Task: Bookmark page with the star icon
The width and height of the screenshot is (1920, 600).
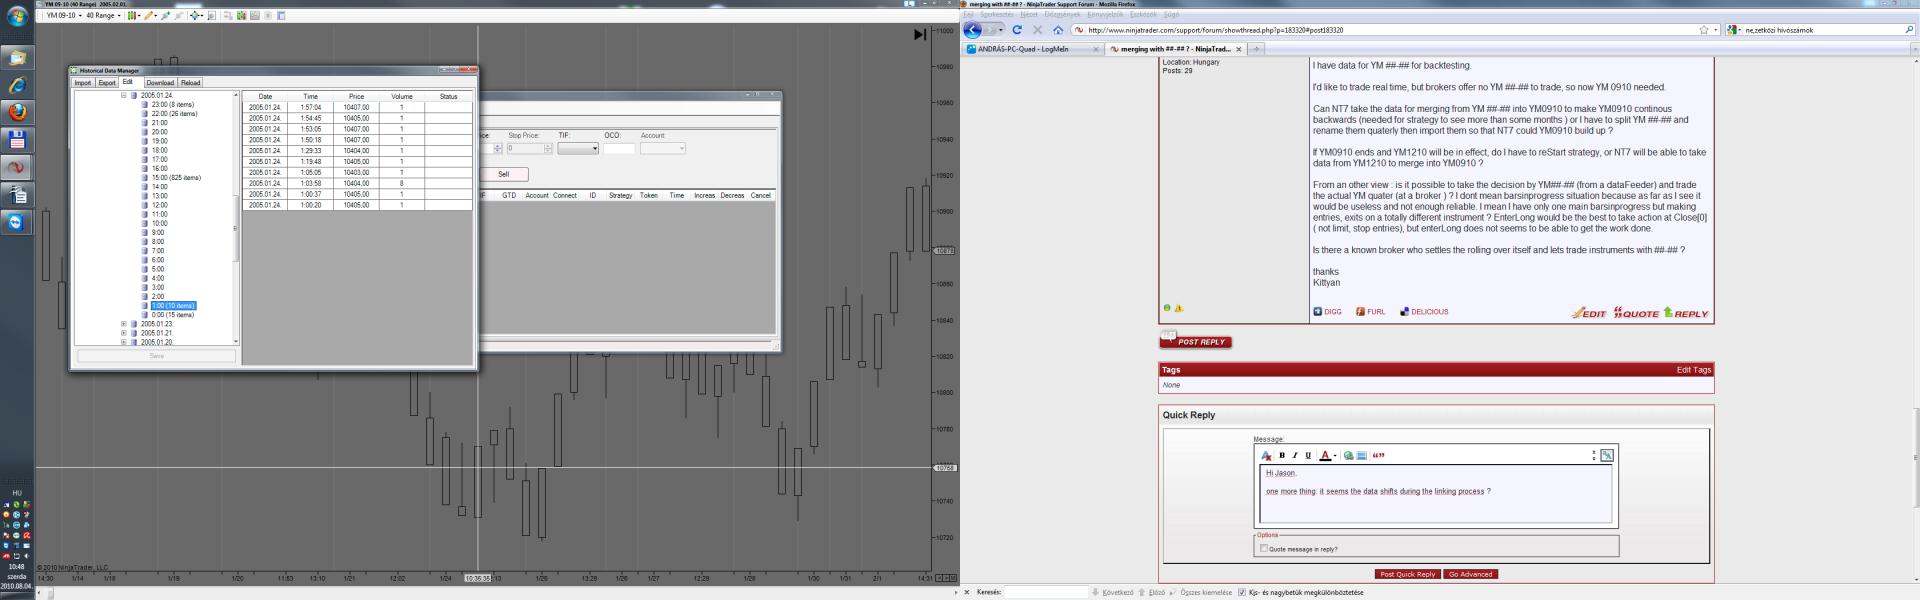Action: coord(1704,30)
